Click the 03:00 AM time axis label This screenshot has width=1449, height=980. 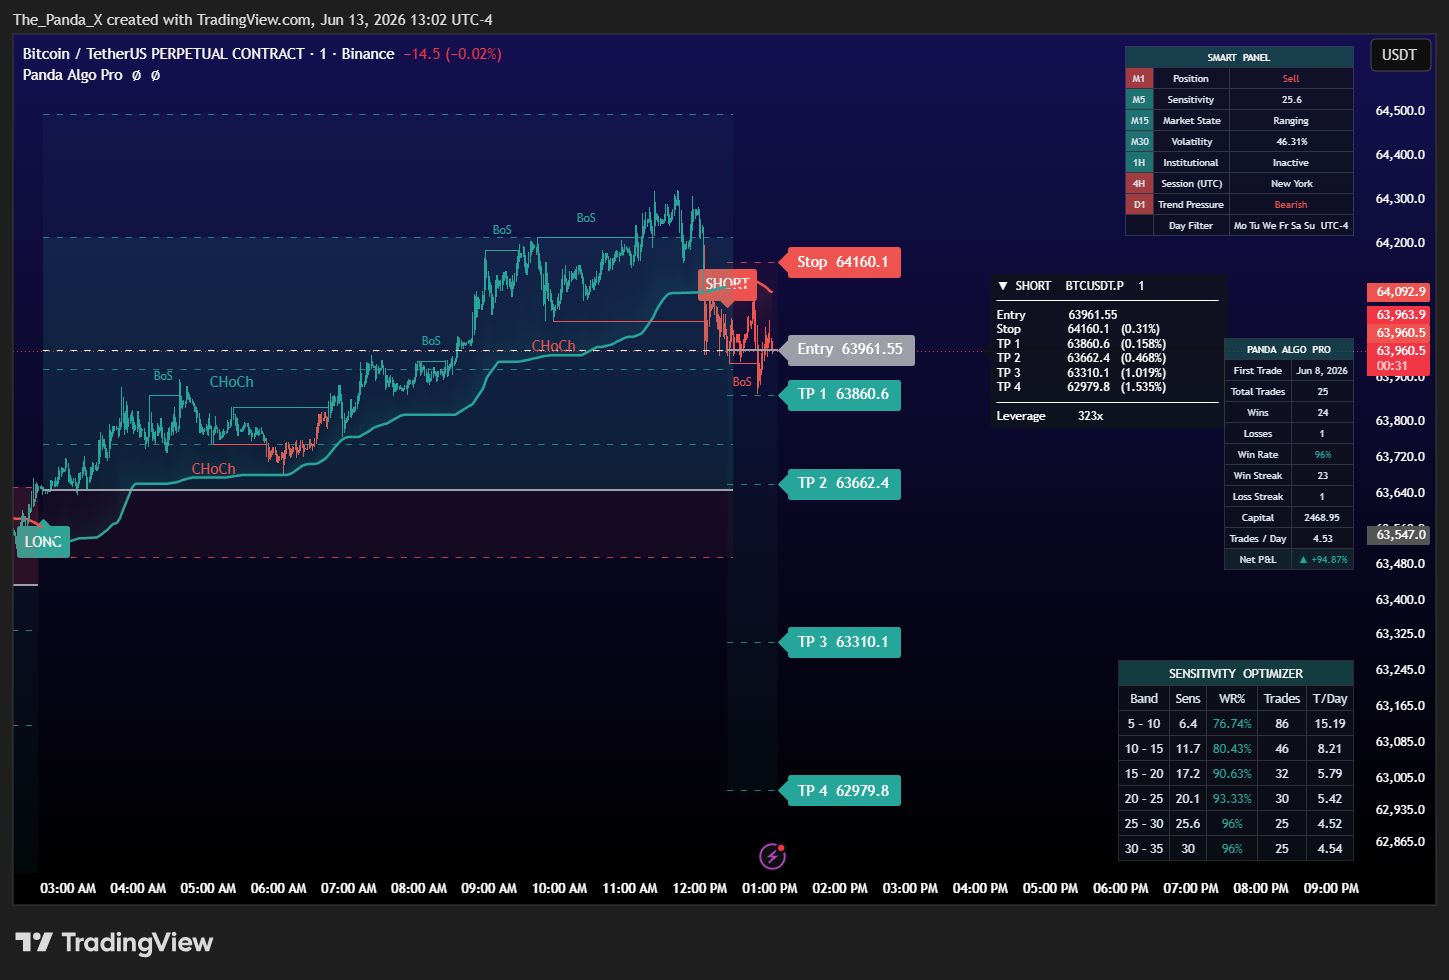pos(68,888)
